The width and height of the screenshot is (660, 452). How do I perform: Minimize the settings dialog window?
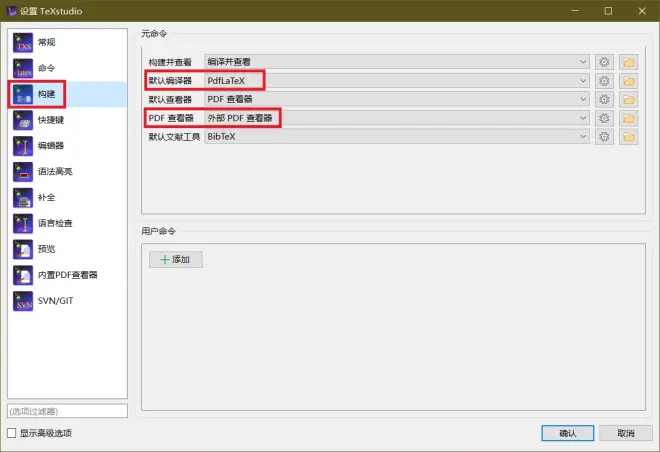[x=575, y=11]
